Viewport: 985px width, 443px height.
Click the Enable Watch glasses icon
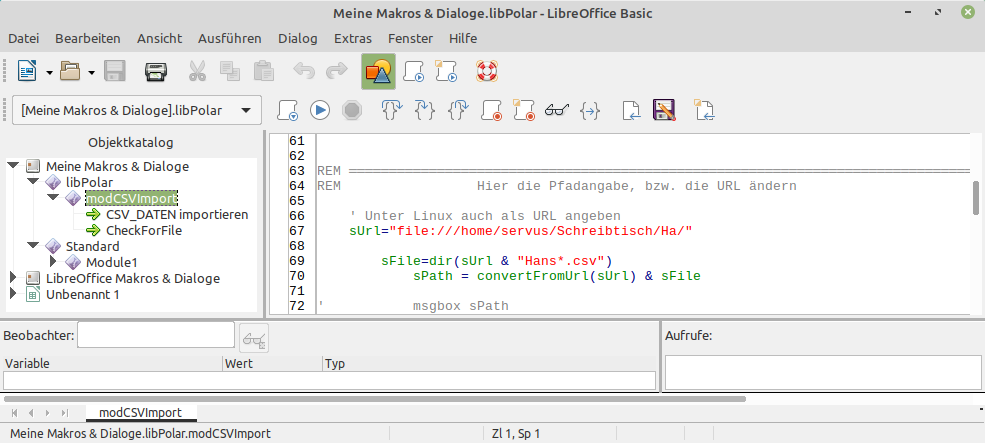click(x=557, y=111)
